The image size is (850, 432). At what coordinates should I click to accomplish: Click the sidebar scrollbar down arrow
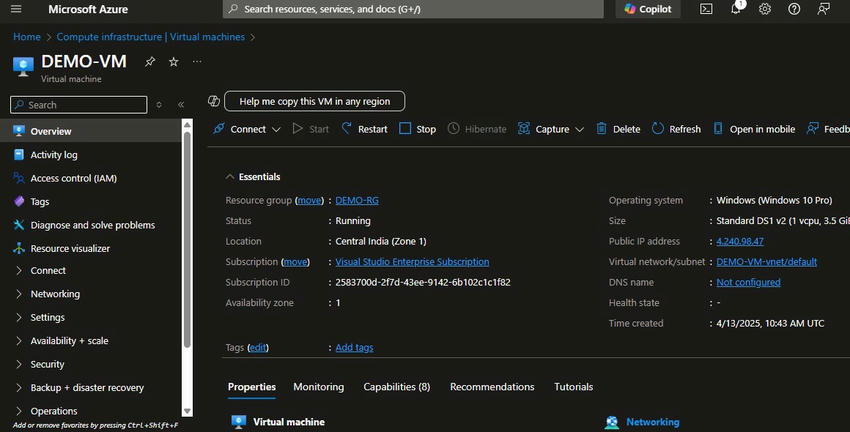[x=187, y=411]
